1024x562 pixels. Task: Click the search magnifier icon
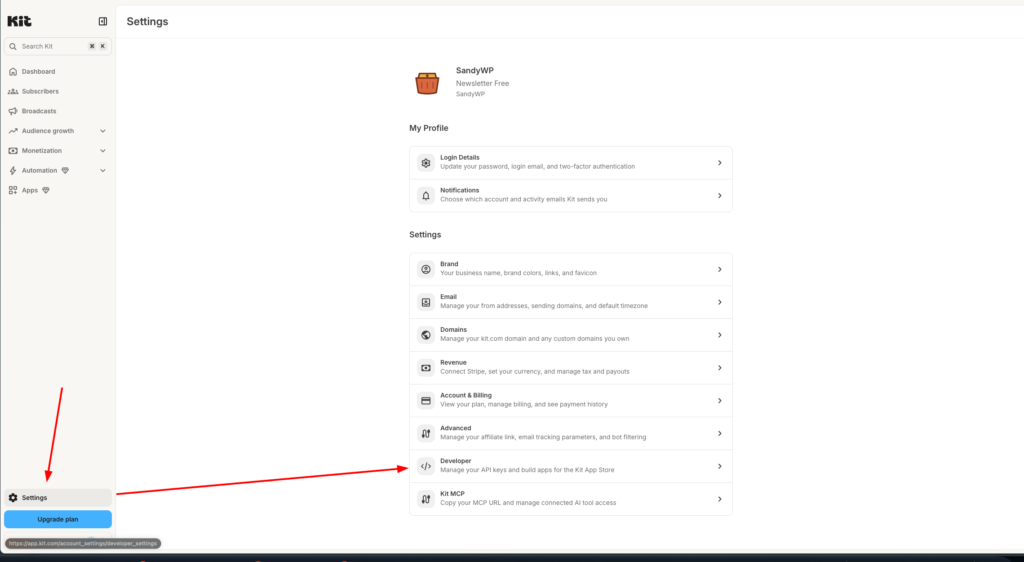[13, 46]
